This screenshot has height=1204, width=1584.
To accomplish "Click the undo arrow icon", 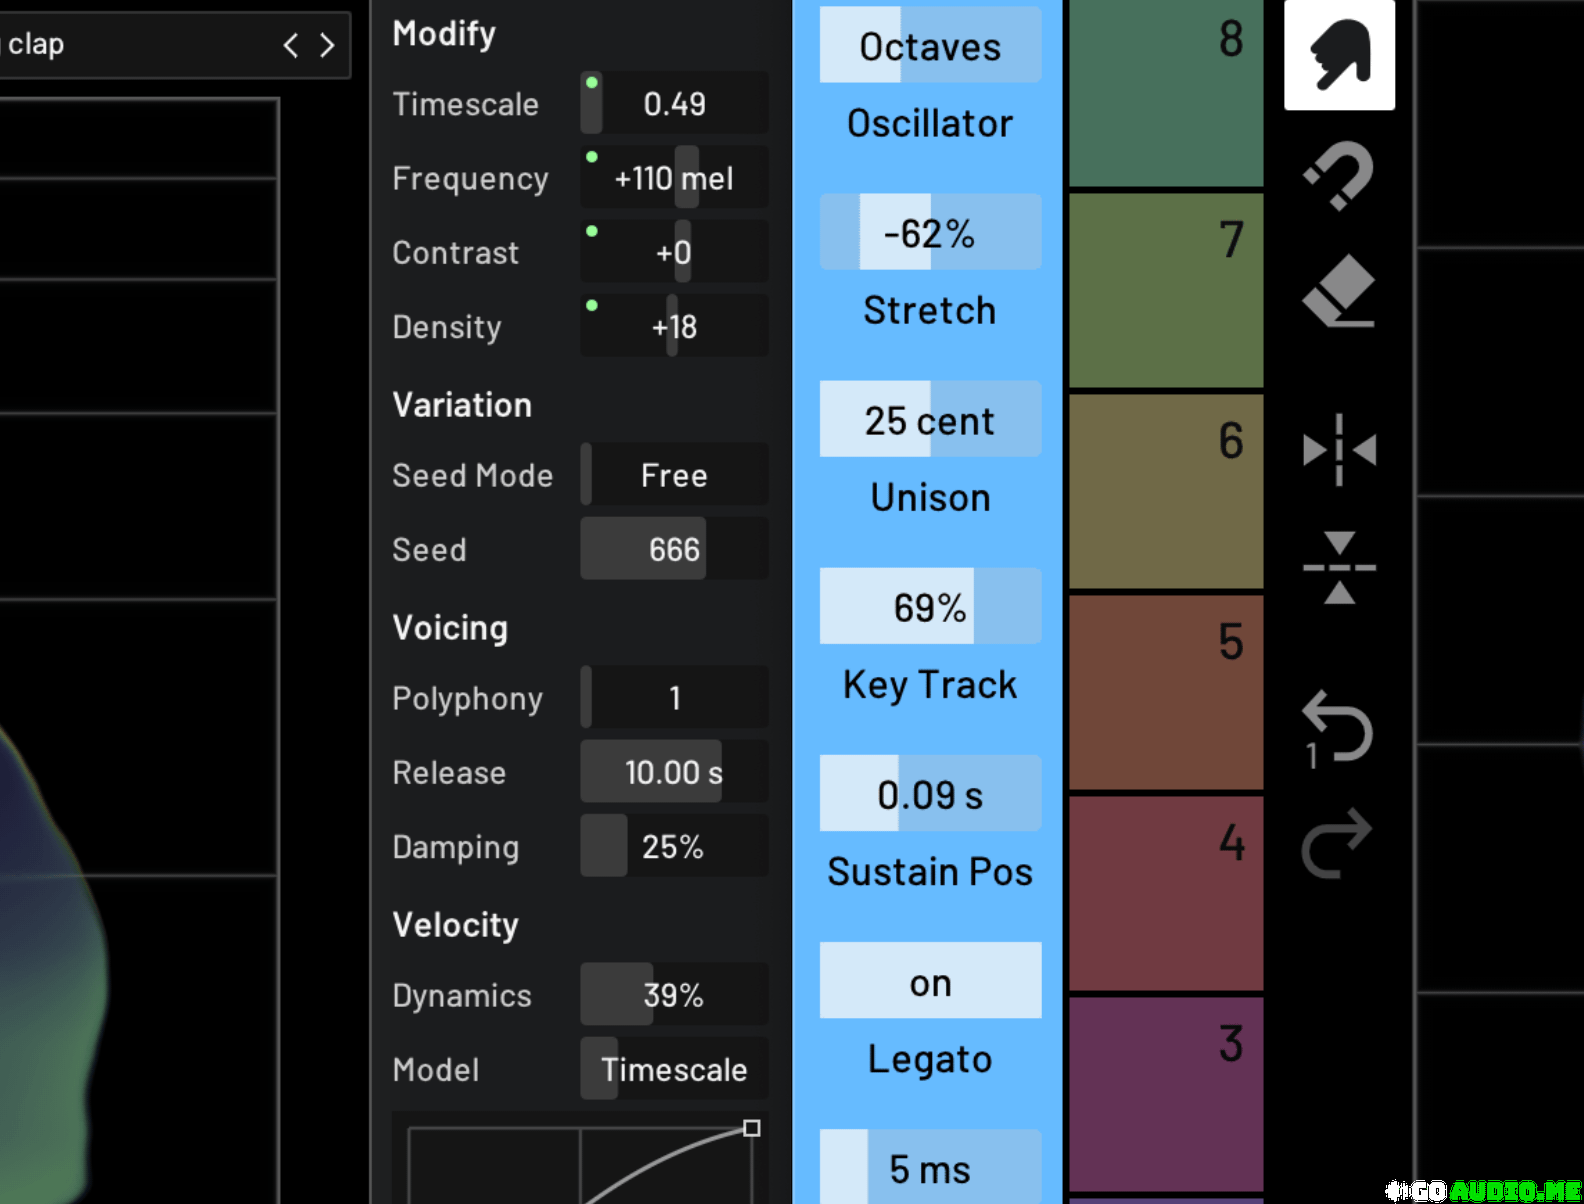I will click(1339, 728).
